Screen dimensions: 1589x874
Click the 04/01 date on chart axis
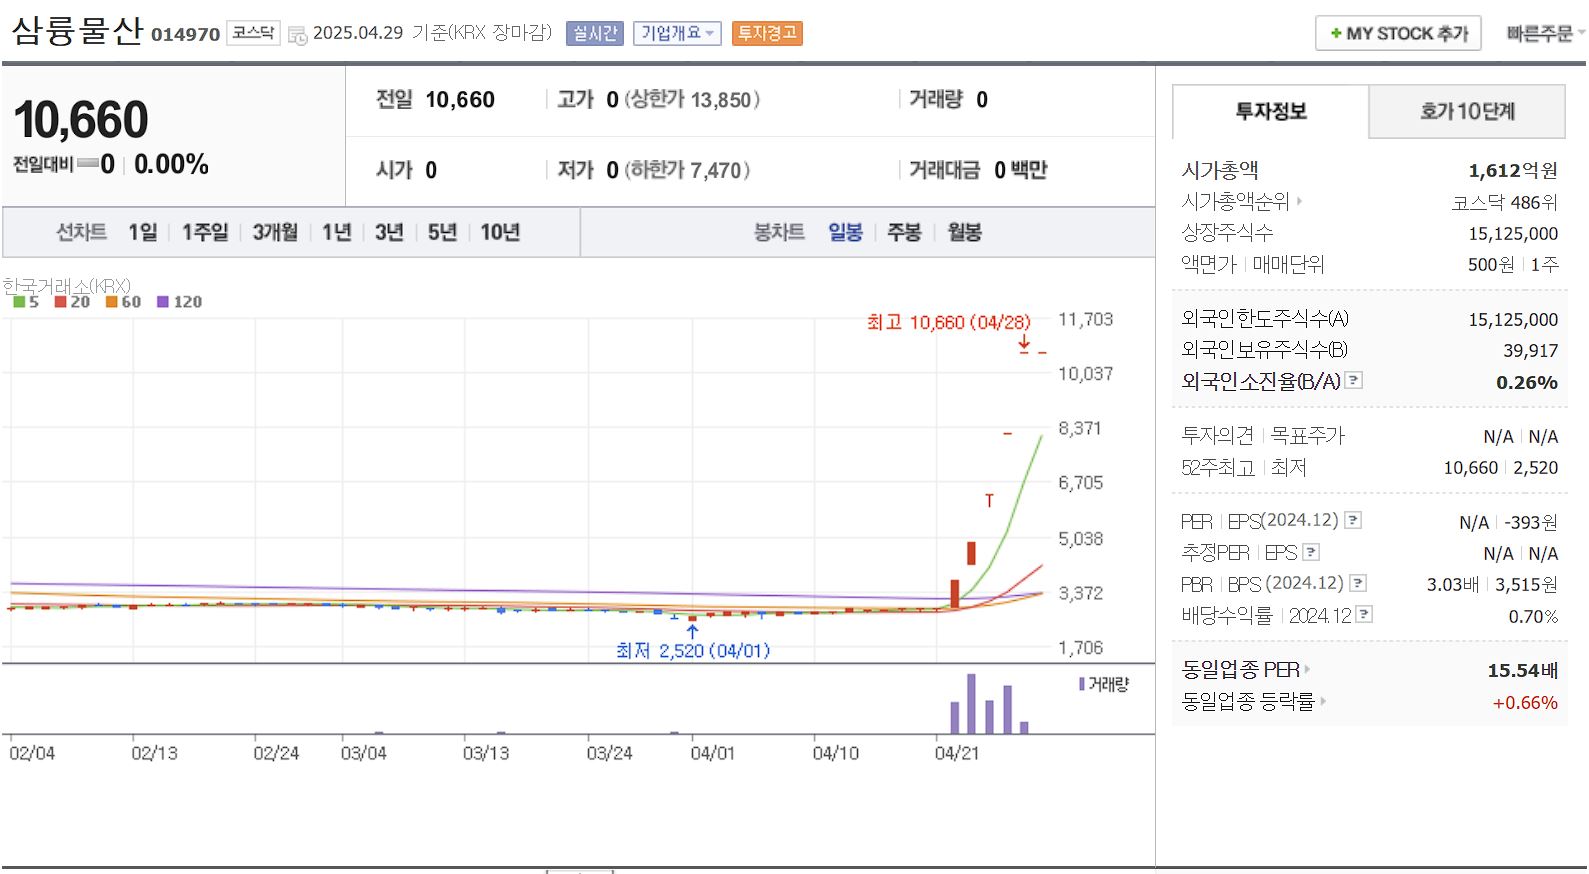pyautogui.click(x=712, y=753)
